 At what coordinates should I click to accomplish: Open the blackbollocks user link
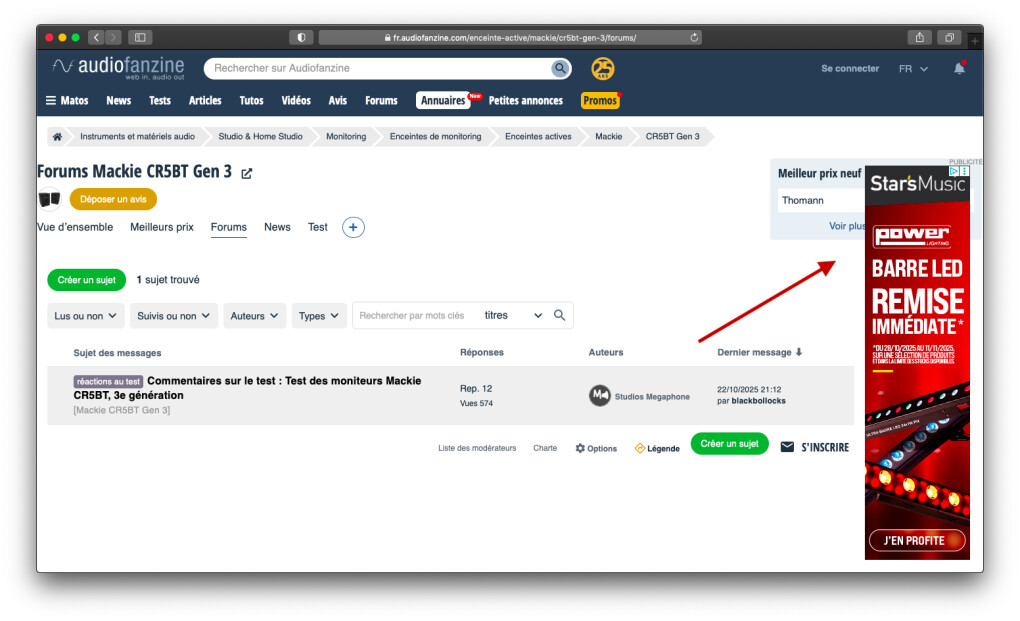click(758, 401)
